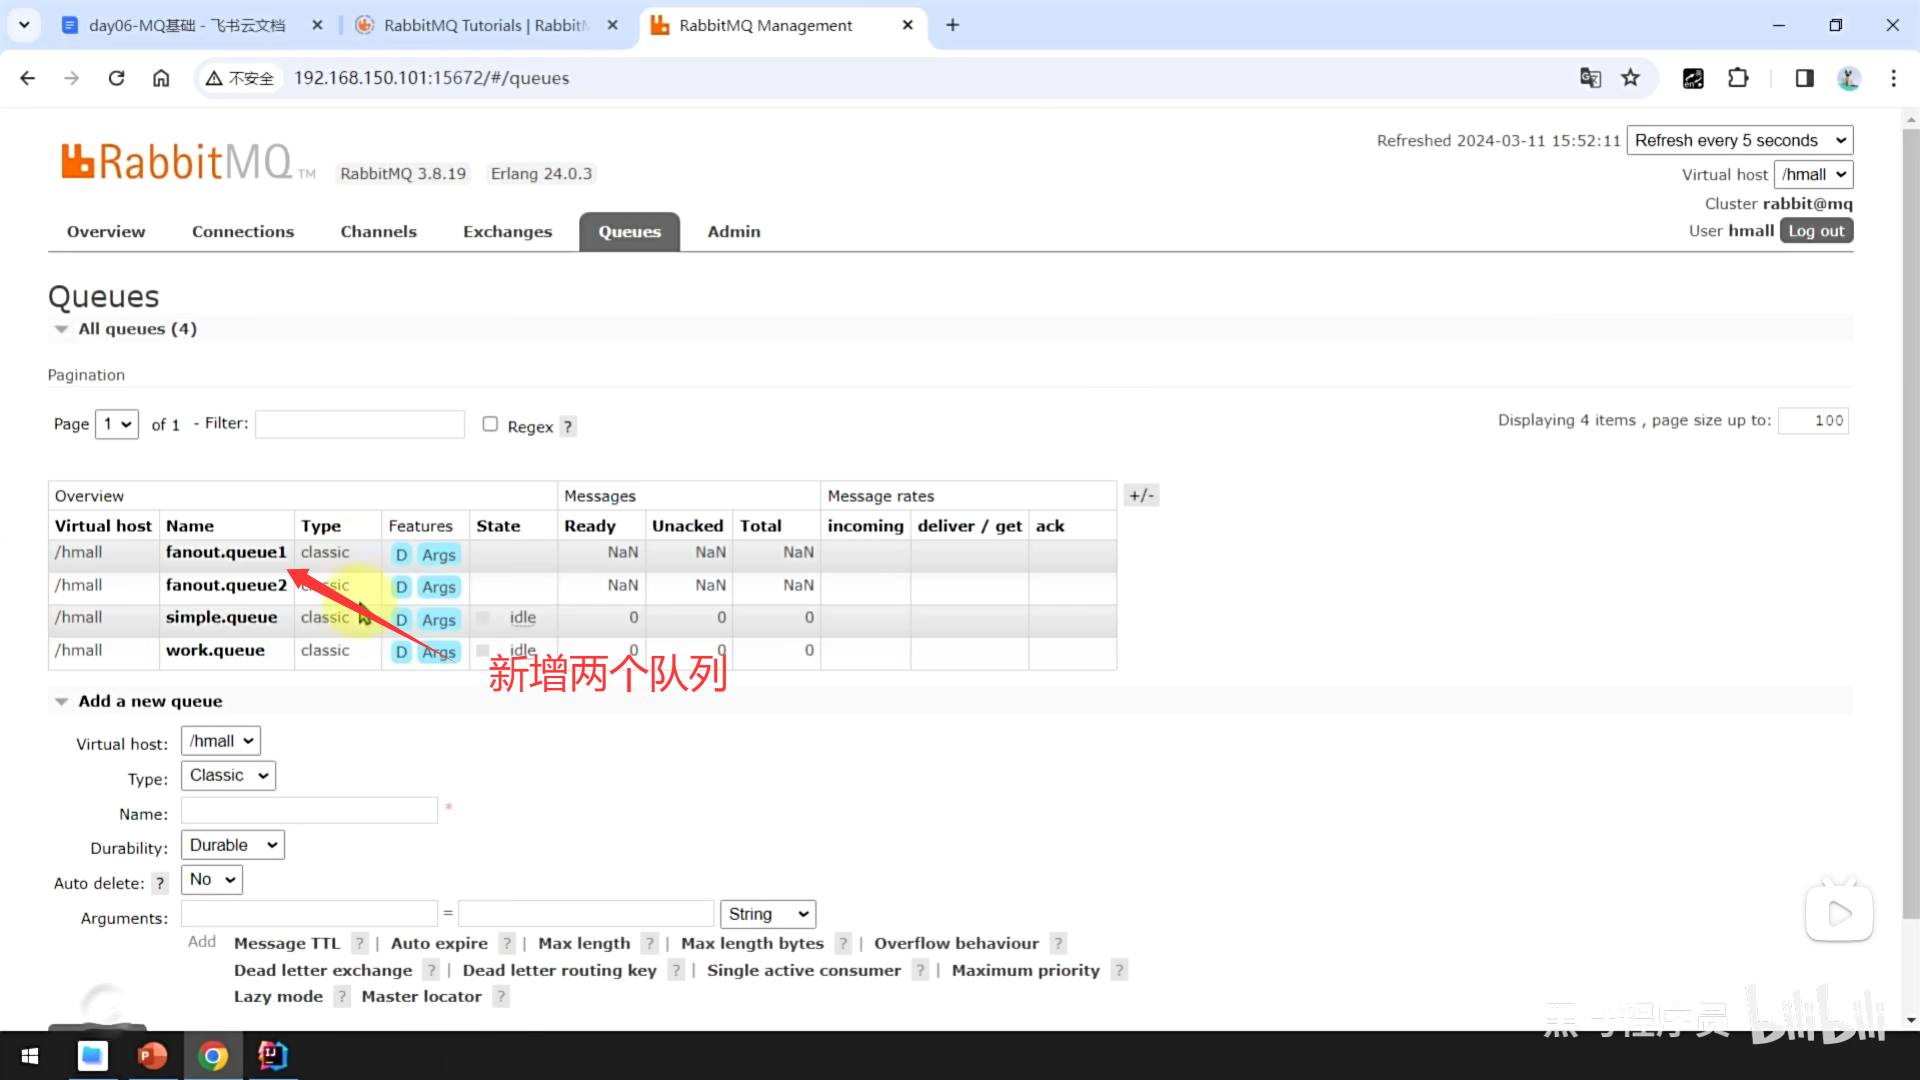Open the fanout.queue1 queue link
Image resolution: width=1920 pixels, height=1080 pixels.
226,553
